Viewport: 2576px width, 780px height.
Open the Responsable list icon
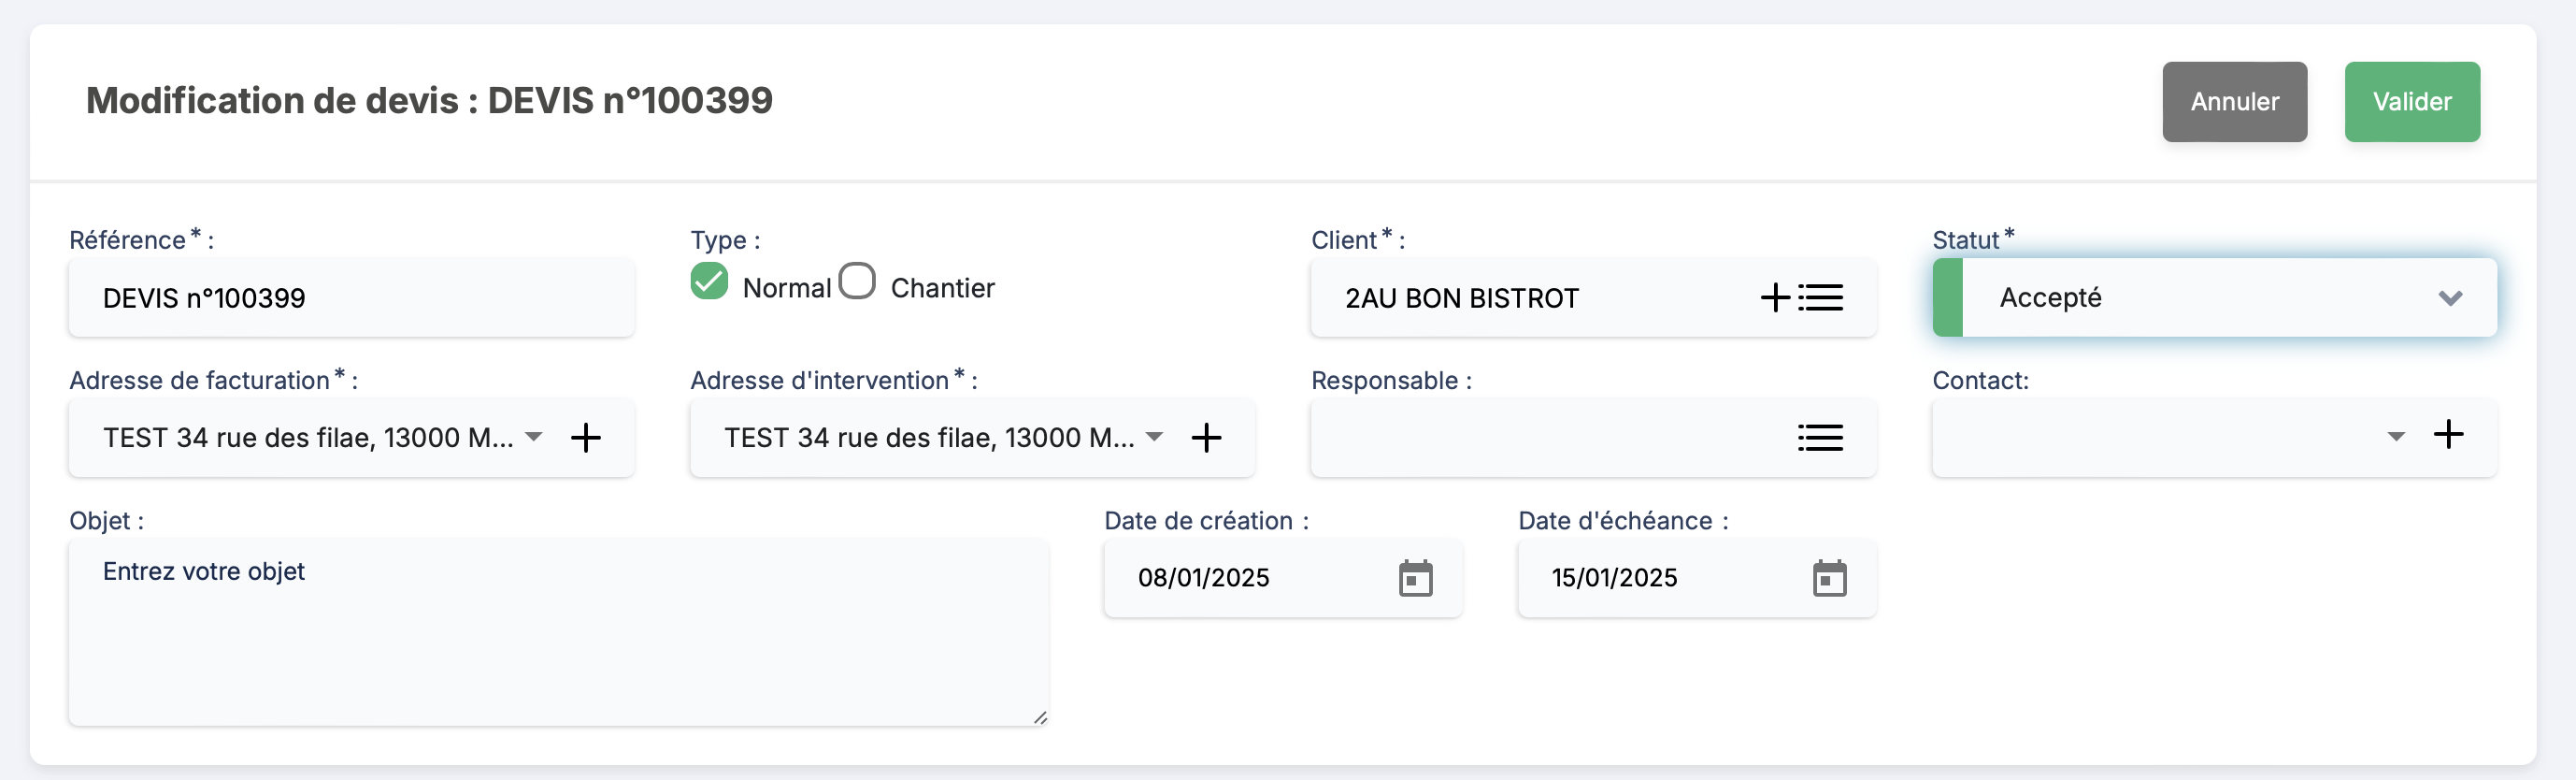pos(1820,437)
